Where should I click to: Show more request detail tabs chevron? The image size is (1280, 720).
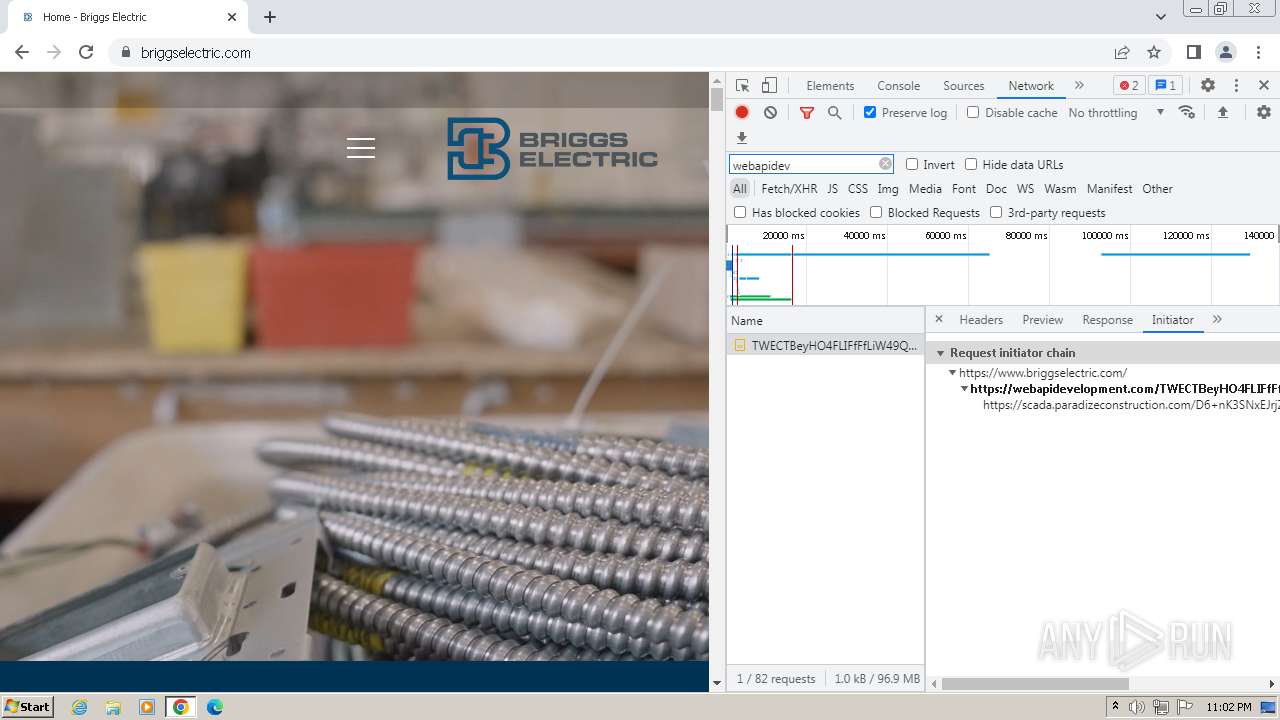pyautogui.click(x=1217, y=319)
